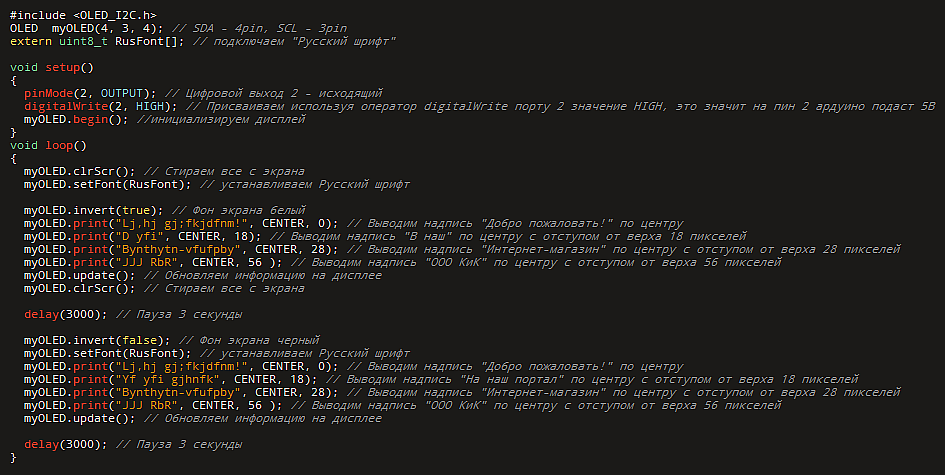This screenshot has height=475, width=945.
Task: Click the #include <OLED_I2C.h> line
Action: [76, 14]
